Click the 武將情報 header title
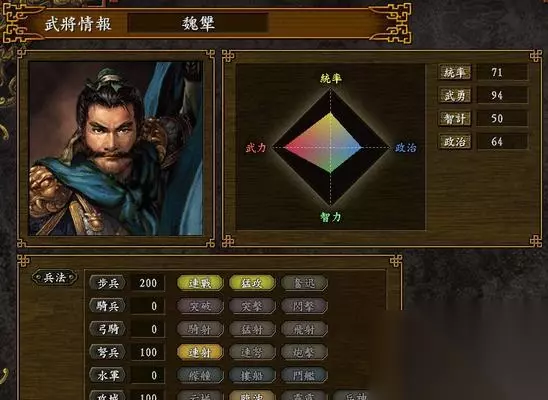548x400 pixels. pos(78,24)
